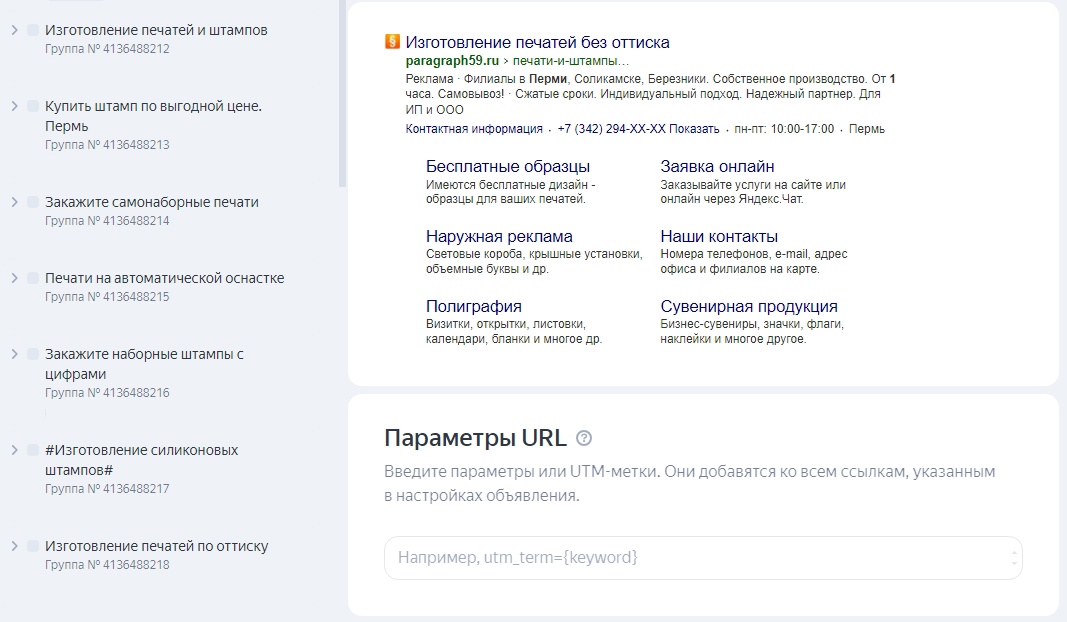
Task: Expand the Купить штамп по выгодной цене group
Action: pos(15,106)
